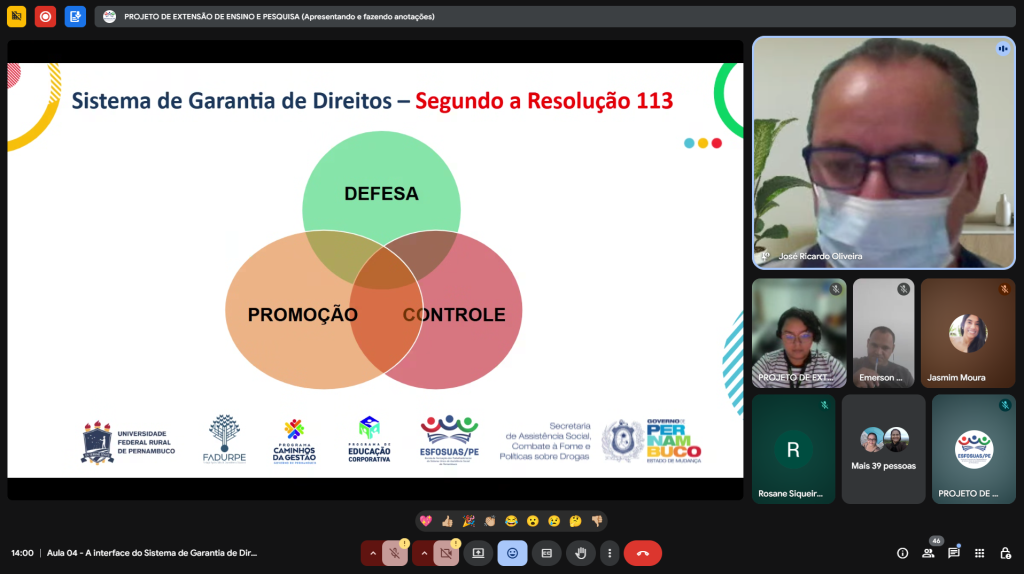Click the red recording indicator icon

[x=45, y=16]
